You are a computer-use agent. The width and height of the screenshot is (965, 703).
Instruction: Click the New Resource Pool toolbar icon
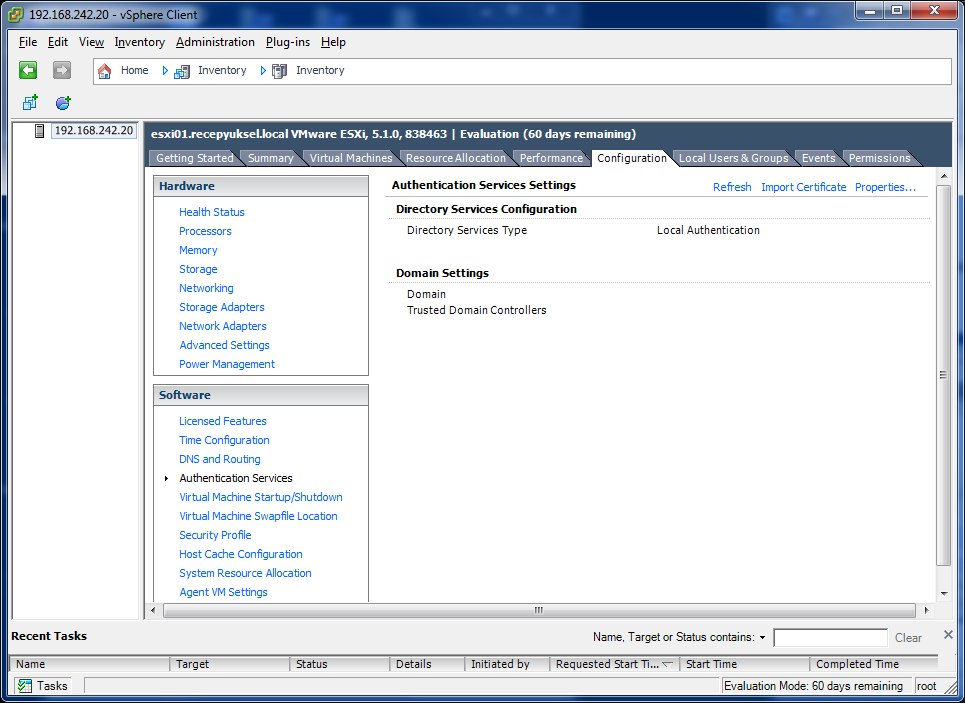point(63,102)
